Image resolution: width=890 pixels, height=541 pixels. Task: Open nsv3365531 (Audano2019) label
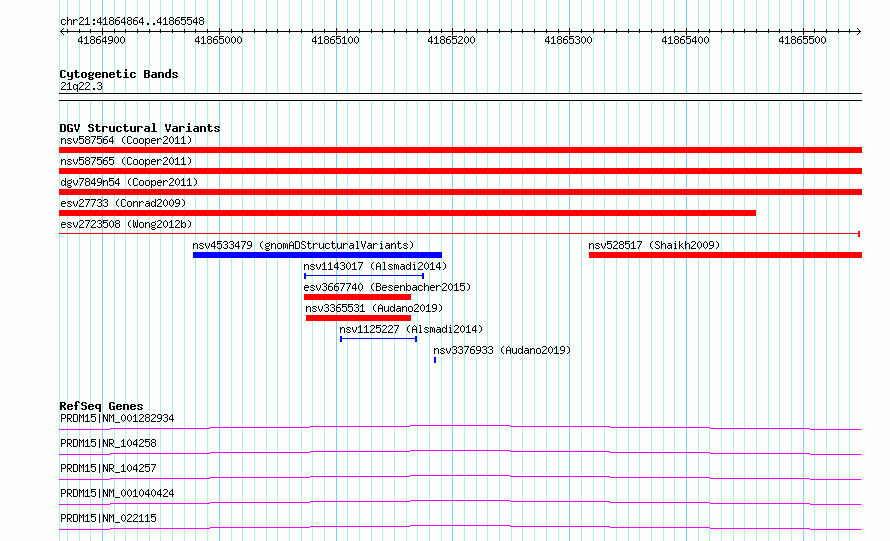[x=374, y=308]
